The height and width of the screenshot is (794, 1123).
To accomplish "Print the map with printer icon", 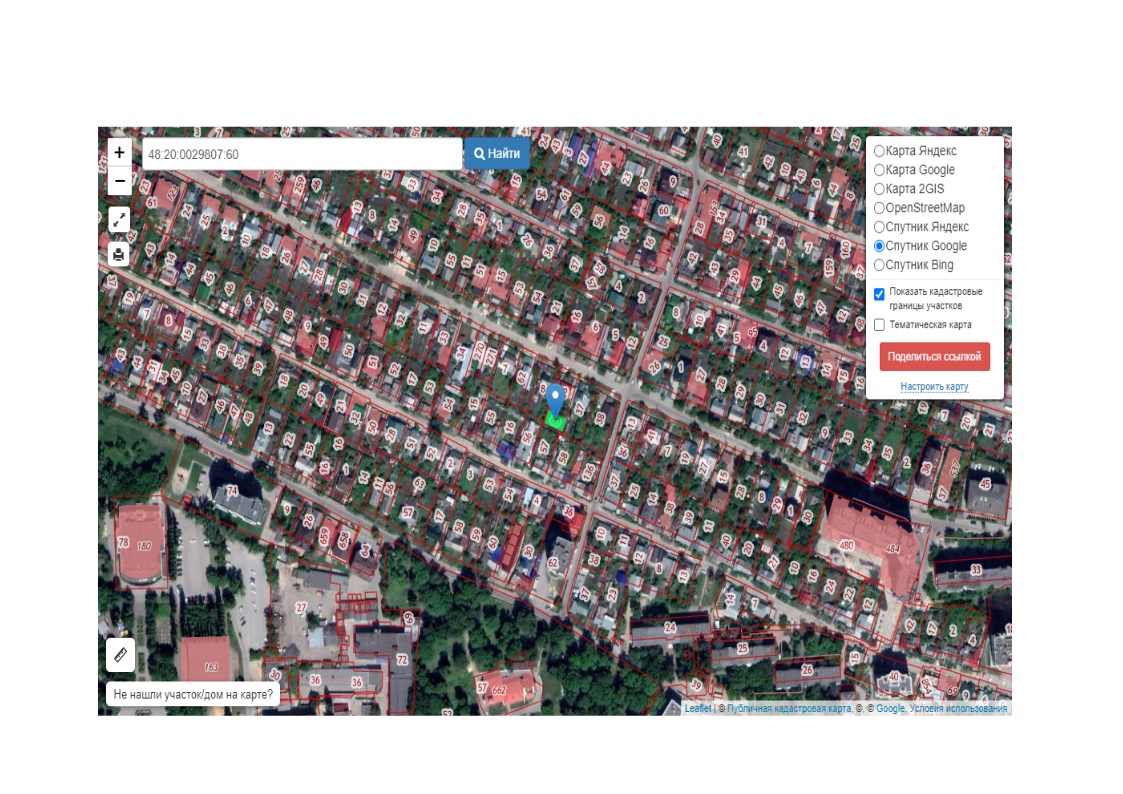I will (120, 254).
